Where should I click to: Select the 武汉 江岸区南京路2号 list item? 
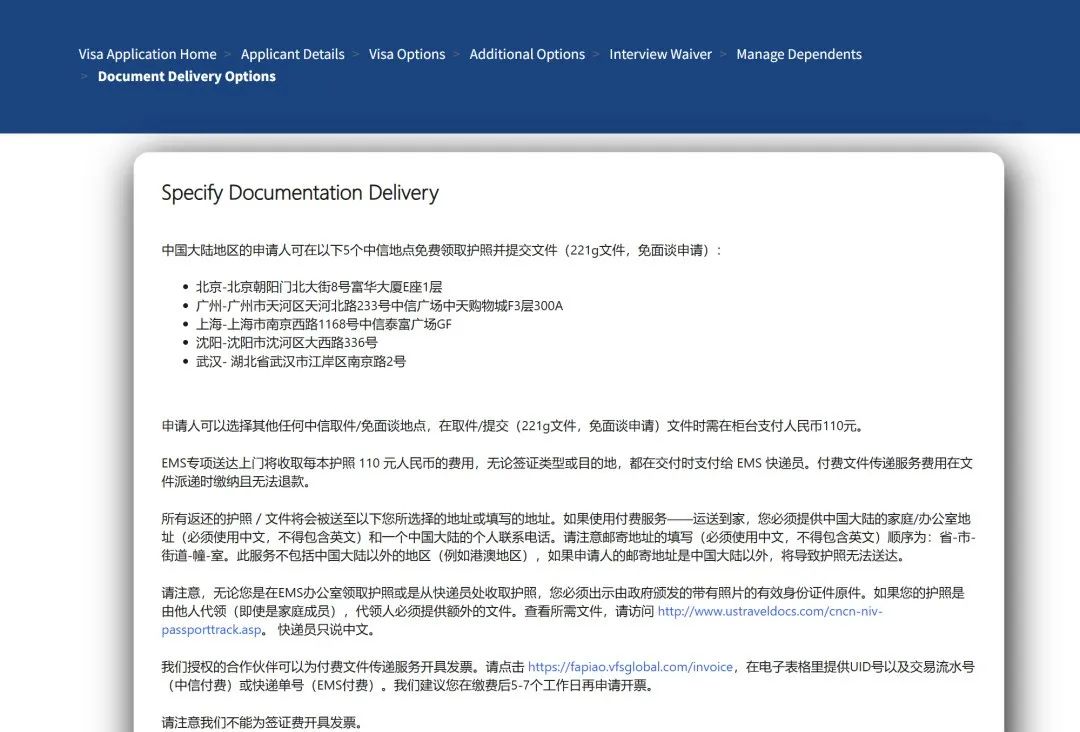tap(301, 362)
